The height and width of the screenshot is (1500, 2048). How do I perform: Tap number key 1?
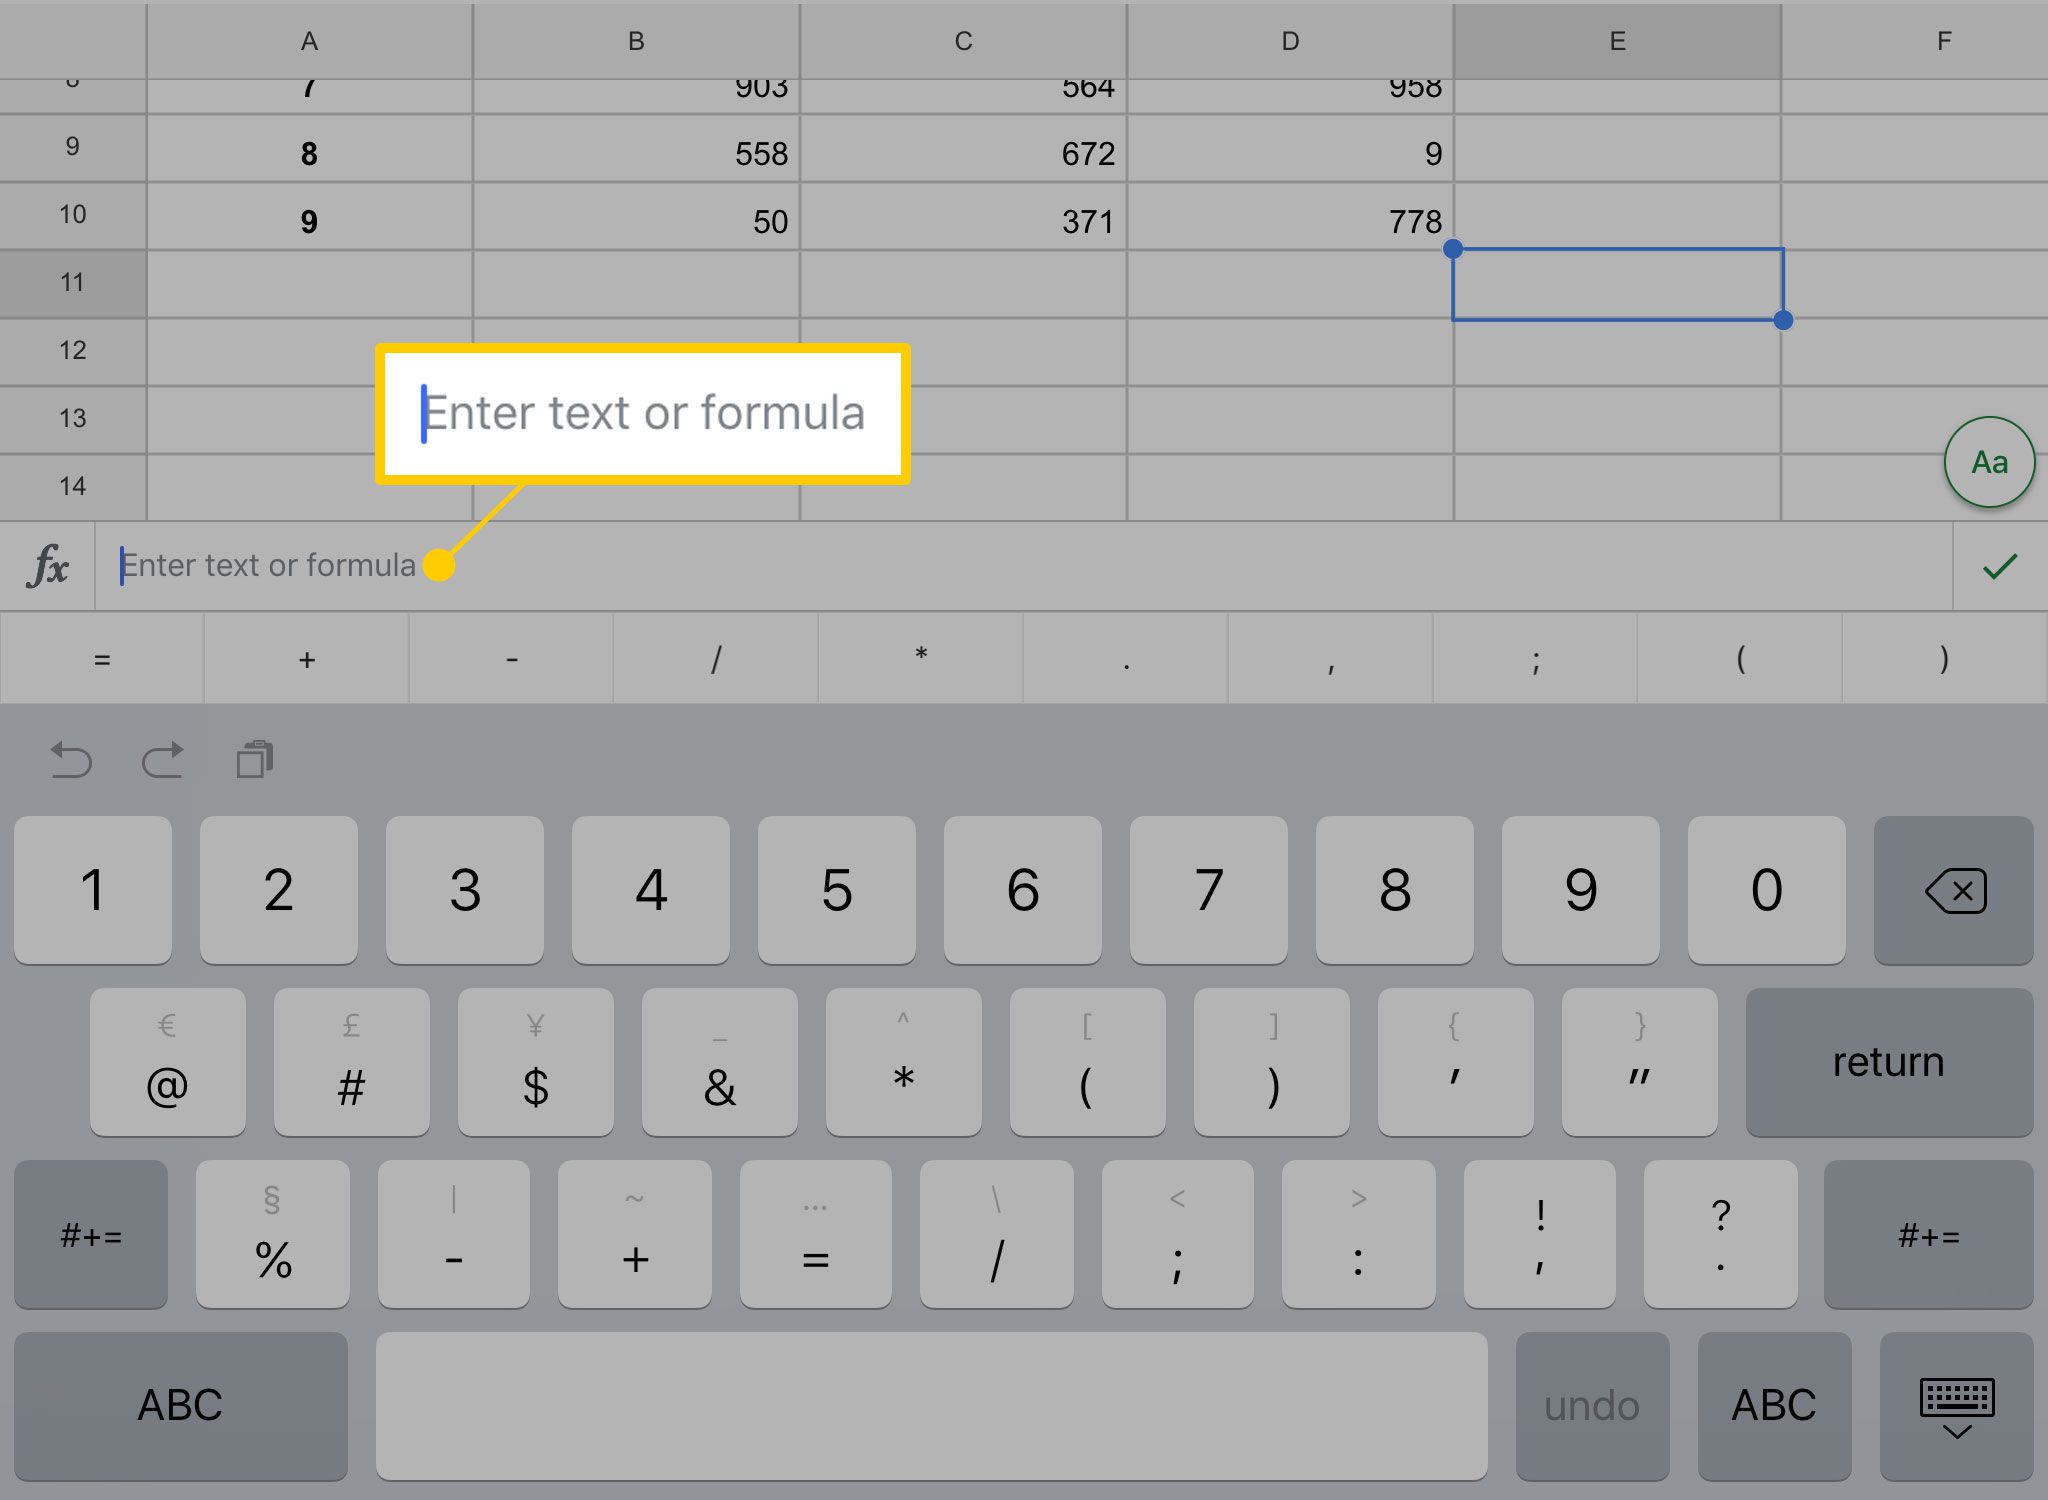coord(93,890)
